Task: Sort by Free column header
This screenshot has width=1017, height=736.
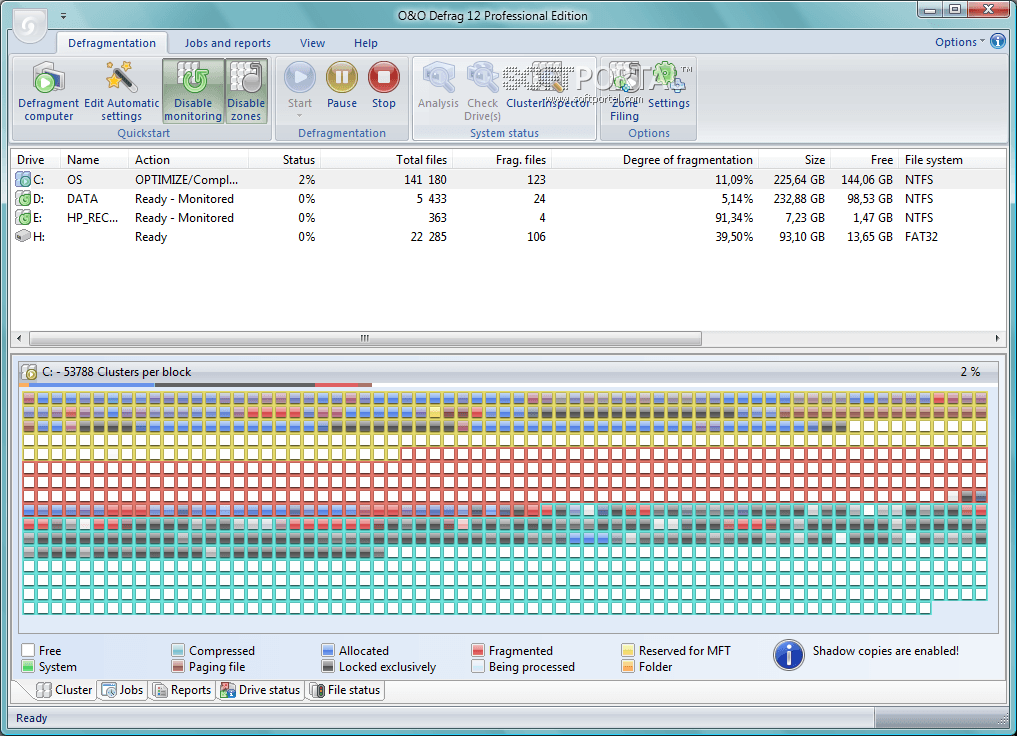Action: coord(865,160)
